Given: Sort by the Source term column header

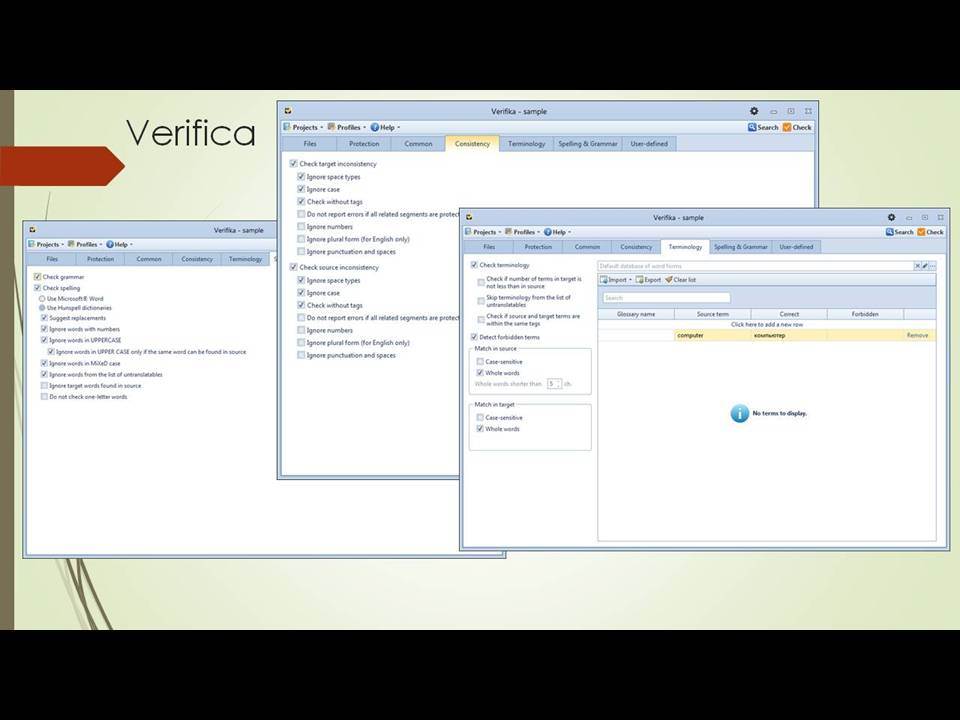Looking at the screenshot, I should (x=713, y=314).
